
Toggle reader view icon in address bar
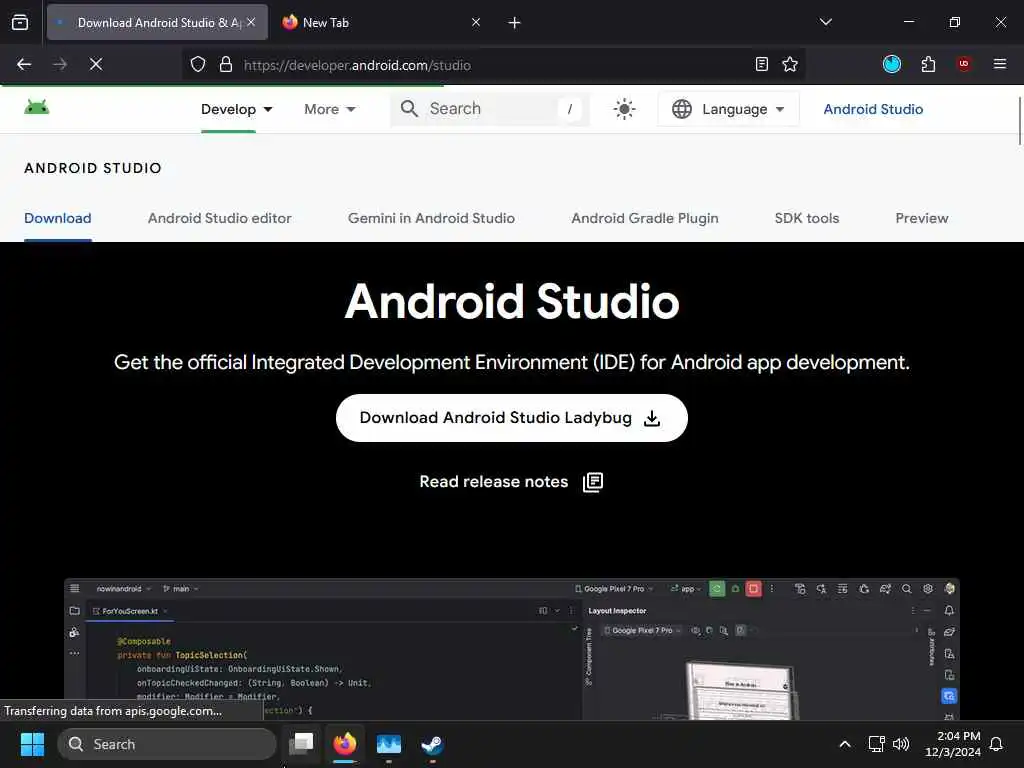point(761,64)
